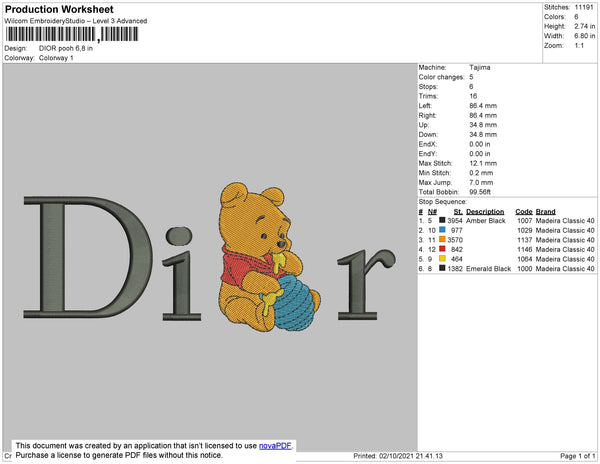
Task: Open the novaPDF hyperlink
Action: 275,446
